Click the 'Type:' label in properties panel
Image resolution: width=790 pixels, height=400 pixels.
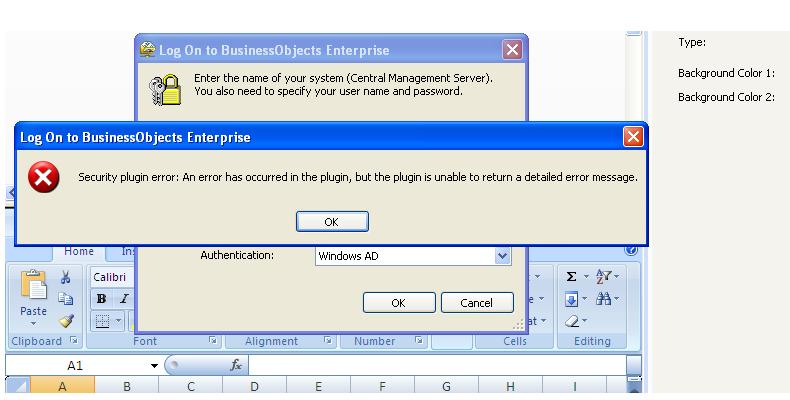pyautogui.click(x=692, y=42)
